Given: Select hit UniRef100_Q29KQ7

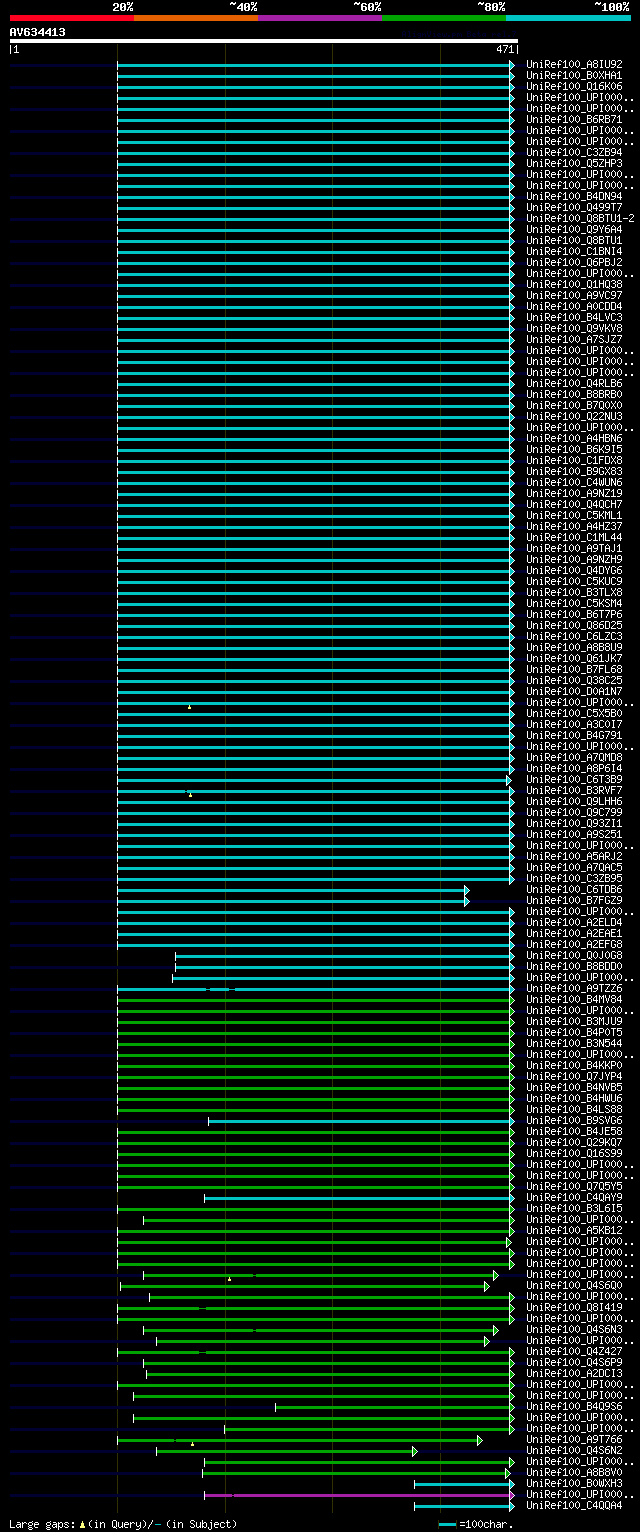Looking at the screenshot, I should point(574,1142).
